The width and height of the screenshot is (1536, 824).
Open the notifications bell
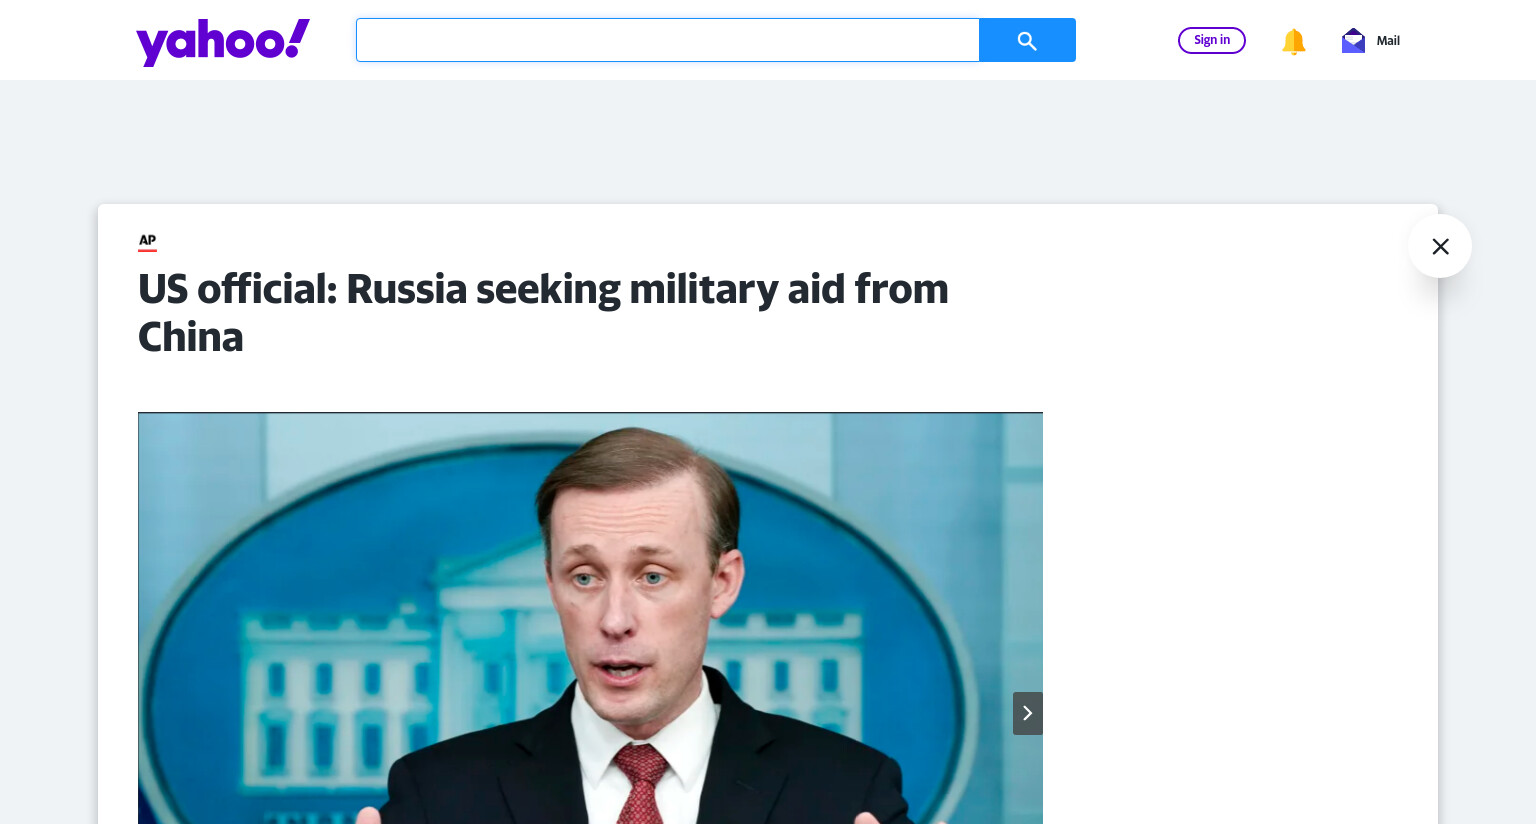tap(1293, 41)
